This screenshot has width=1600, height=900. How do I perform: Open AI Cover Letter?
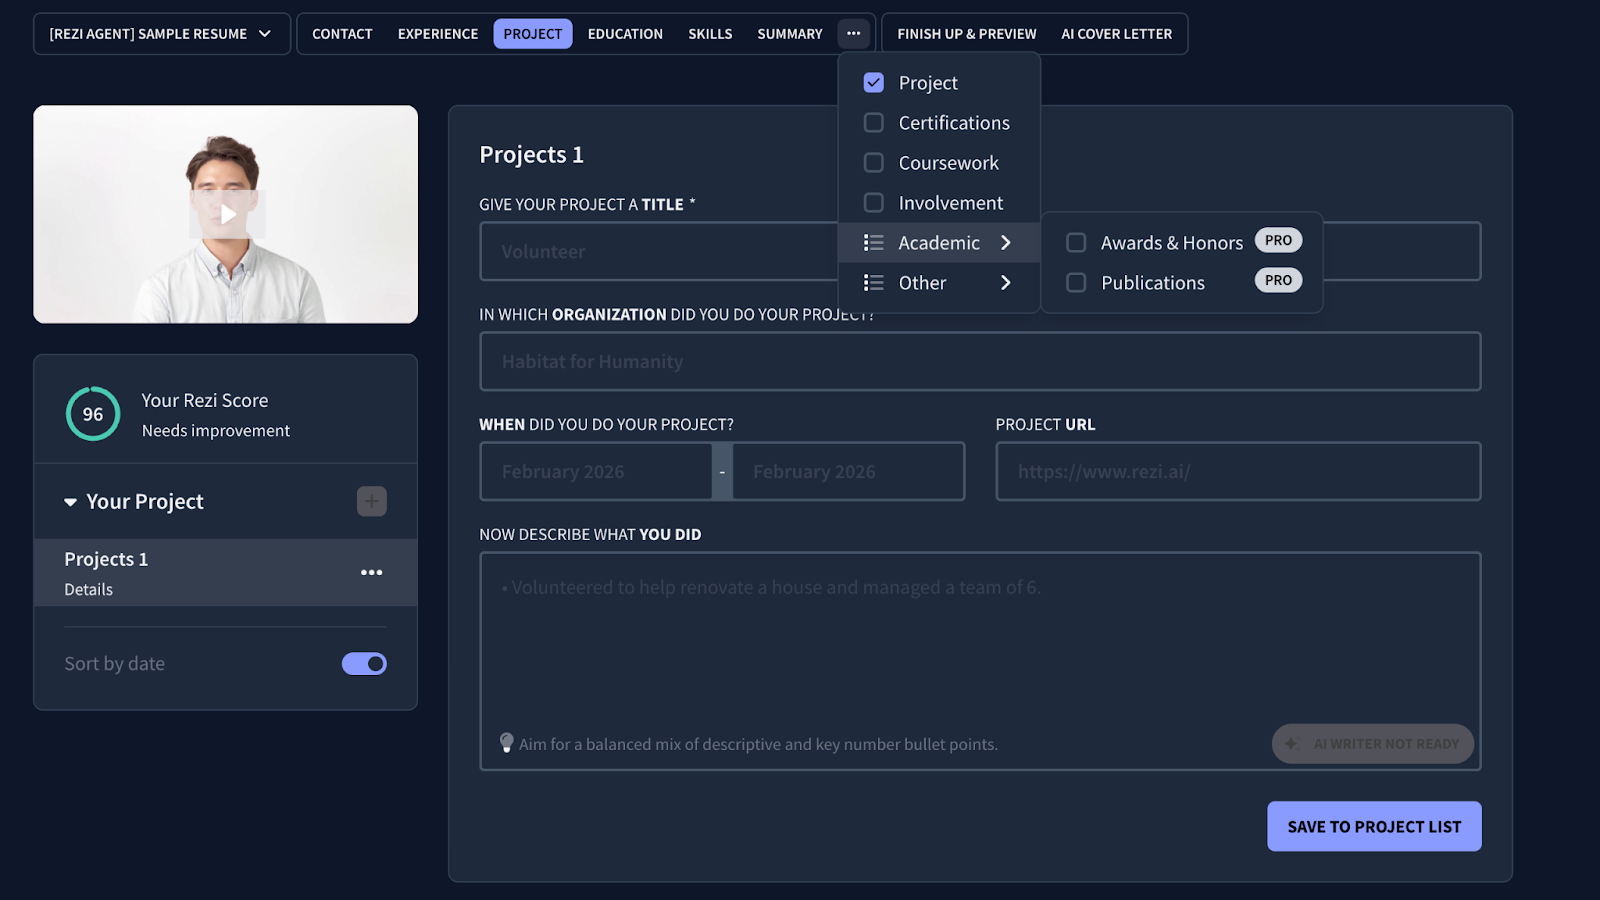[x=1117, y=34]
